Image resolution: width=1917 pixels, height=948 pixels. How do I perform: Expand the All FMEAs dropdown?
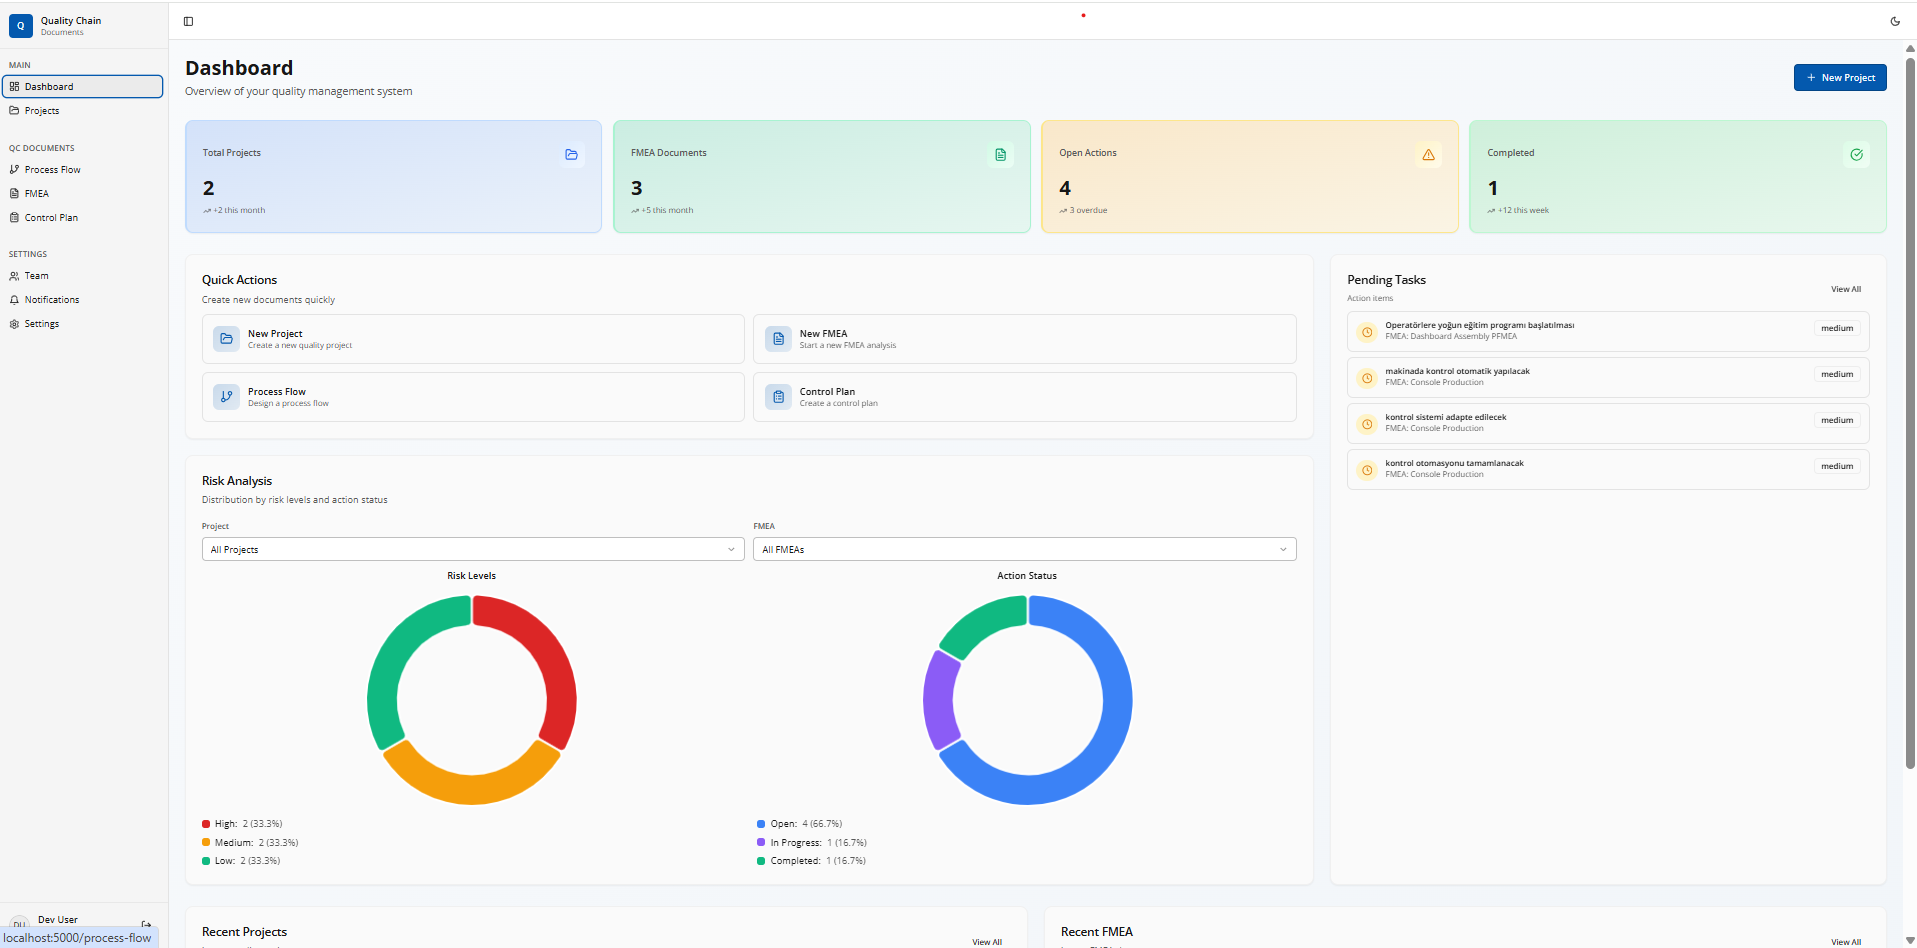pos(1024,549)
